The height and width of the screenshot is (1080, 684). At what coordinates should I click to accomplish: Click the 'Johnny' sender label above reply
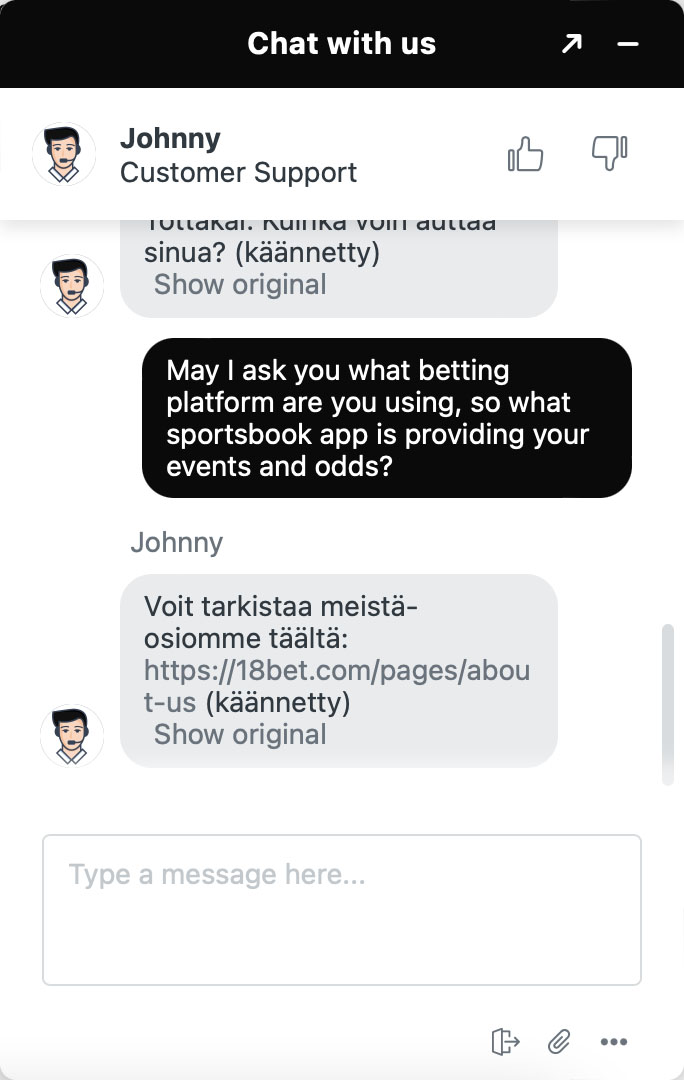(176, 543)
